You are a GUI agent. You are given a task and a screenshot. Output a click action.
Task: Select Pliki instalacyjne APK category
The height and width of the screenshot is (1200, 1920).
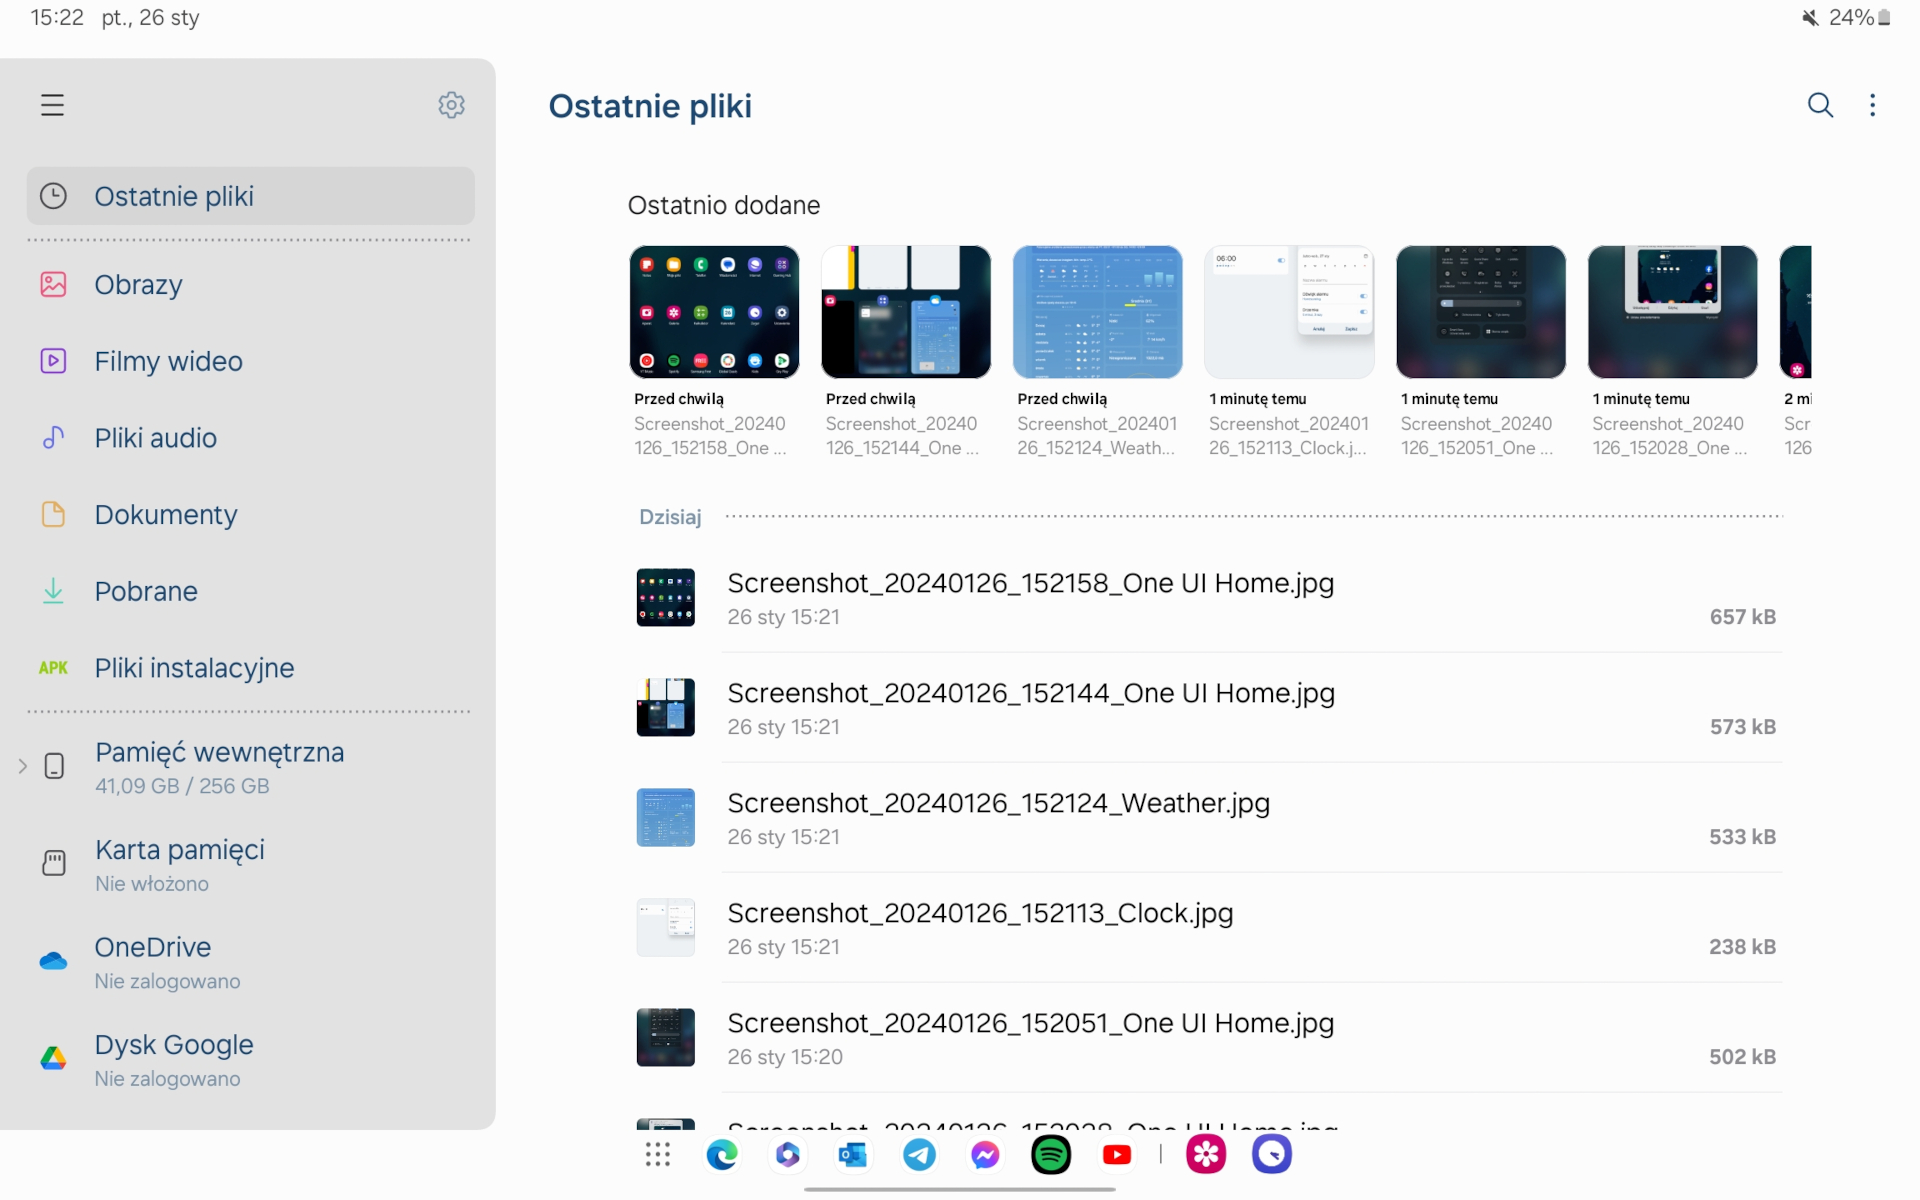[x=194, y=668]
